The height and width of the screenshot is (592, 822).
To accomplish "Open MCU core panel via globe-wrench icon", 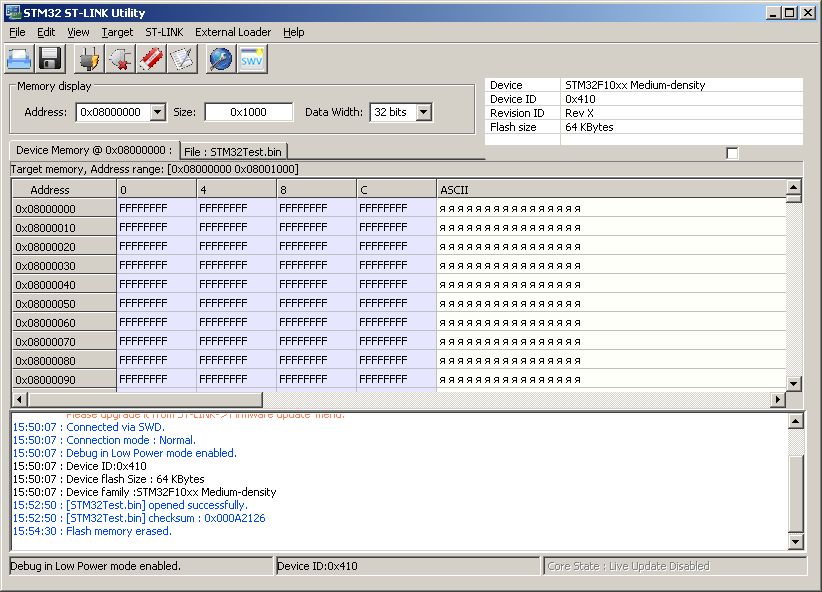I will point(220,59).
